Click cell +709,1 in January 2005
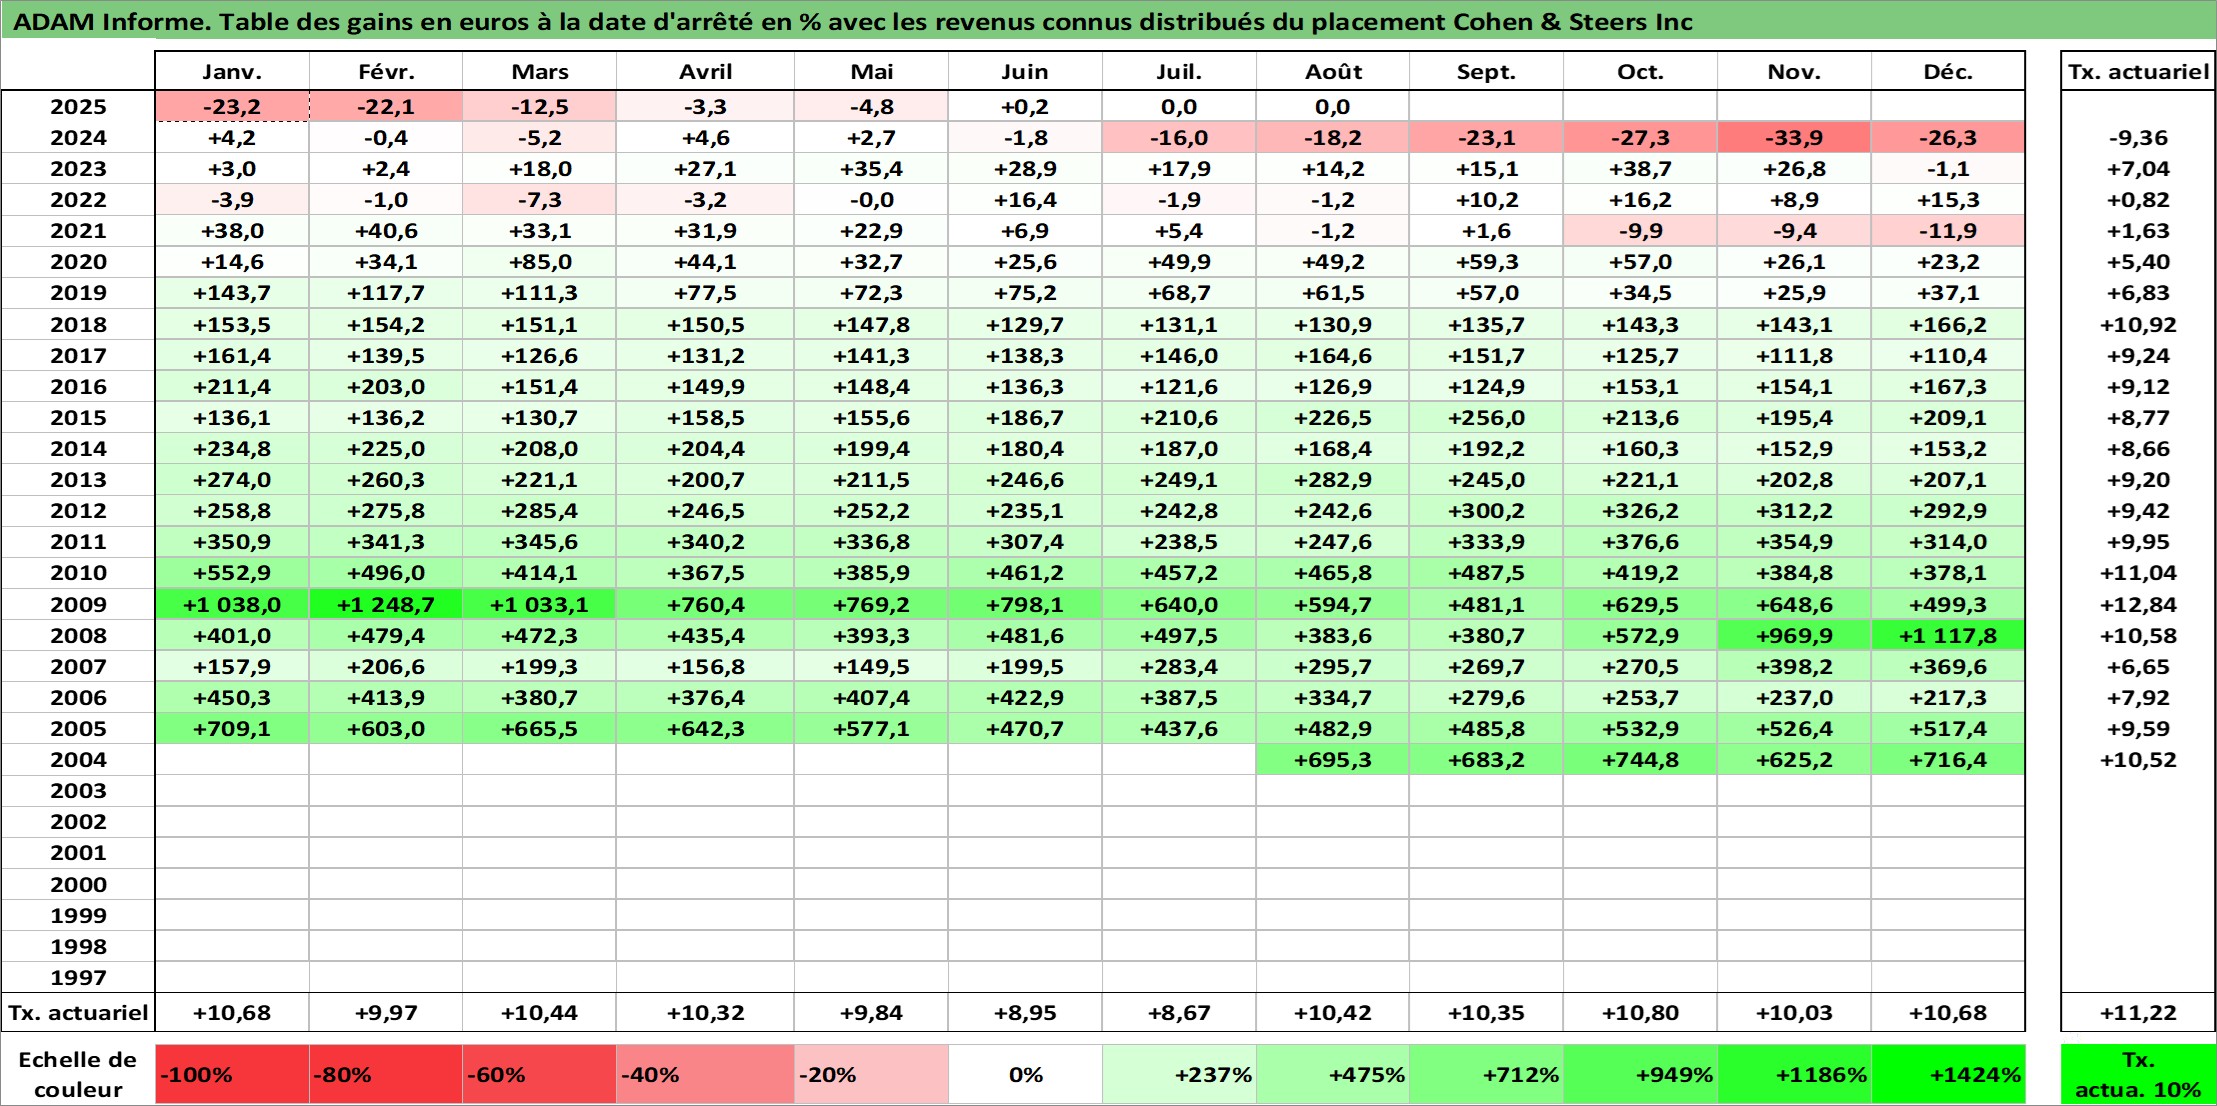The height and width of the screenshot is (1106, 2217). click(232, 729)
